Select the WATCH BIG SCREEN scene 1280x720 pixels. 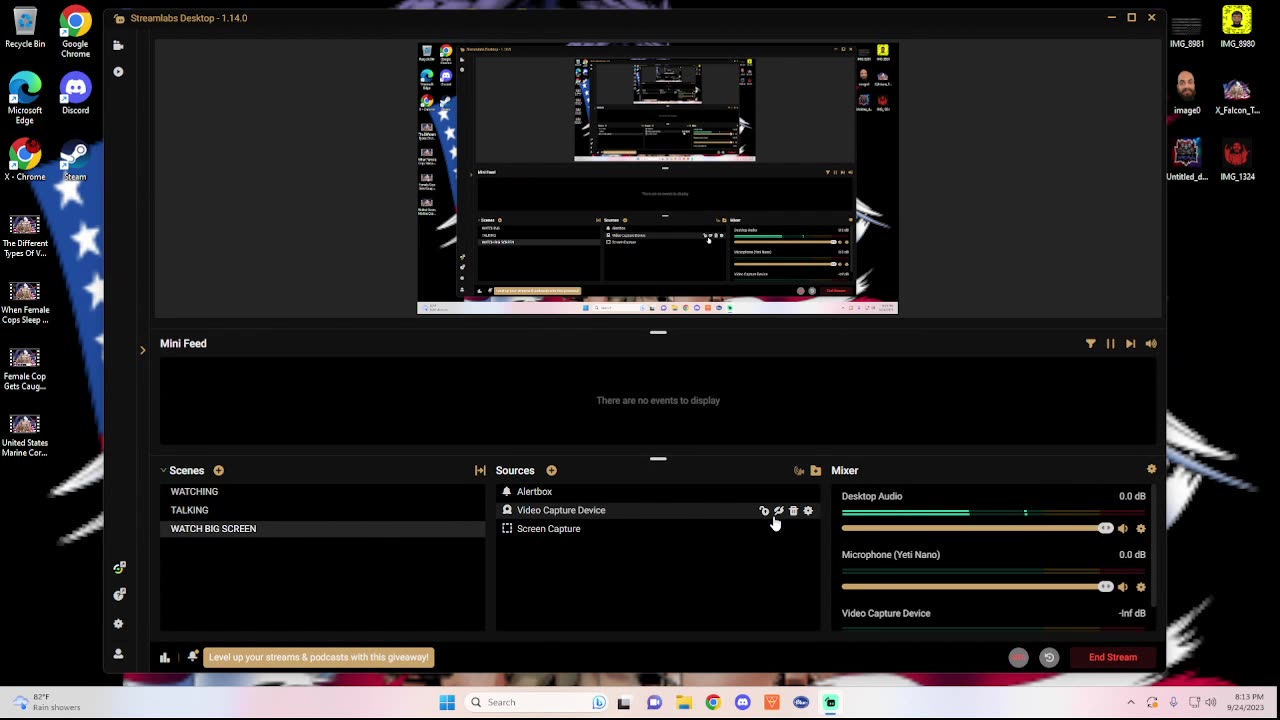(x=323, y=528)
